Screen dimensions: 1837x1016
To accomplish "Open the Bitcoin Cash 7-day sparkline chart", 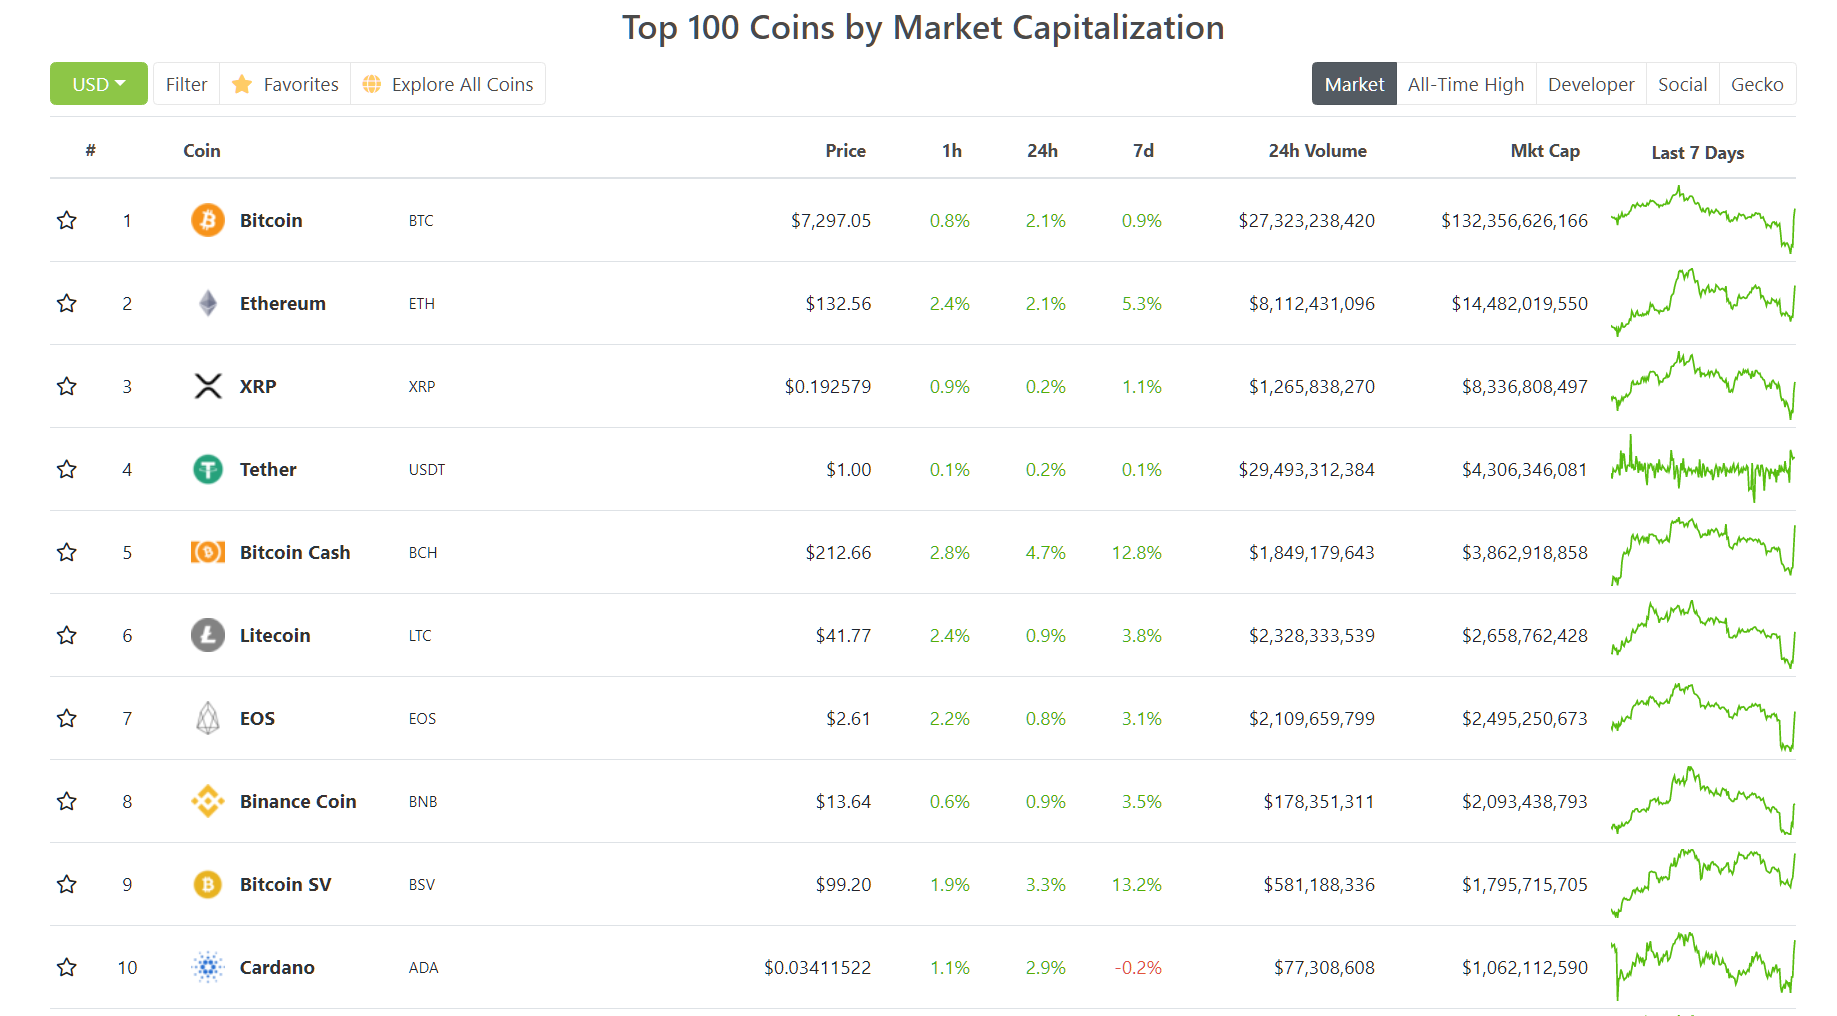I will click(1703, 551).
